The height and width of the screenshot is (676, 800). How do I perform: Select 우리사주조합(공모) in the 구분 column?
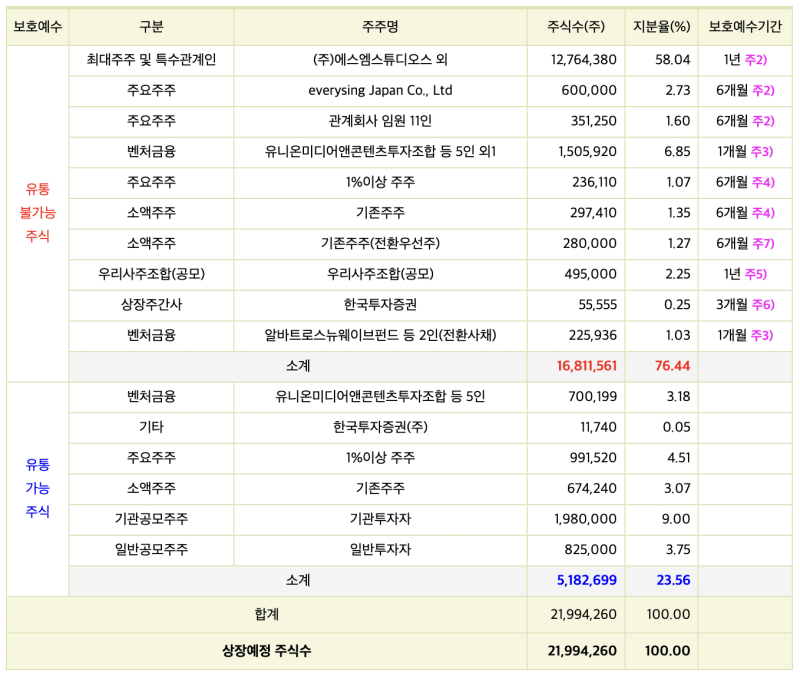151,274
